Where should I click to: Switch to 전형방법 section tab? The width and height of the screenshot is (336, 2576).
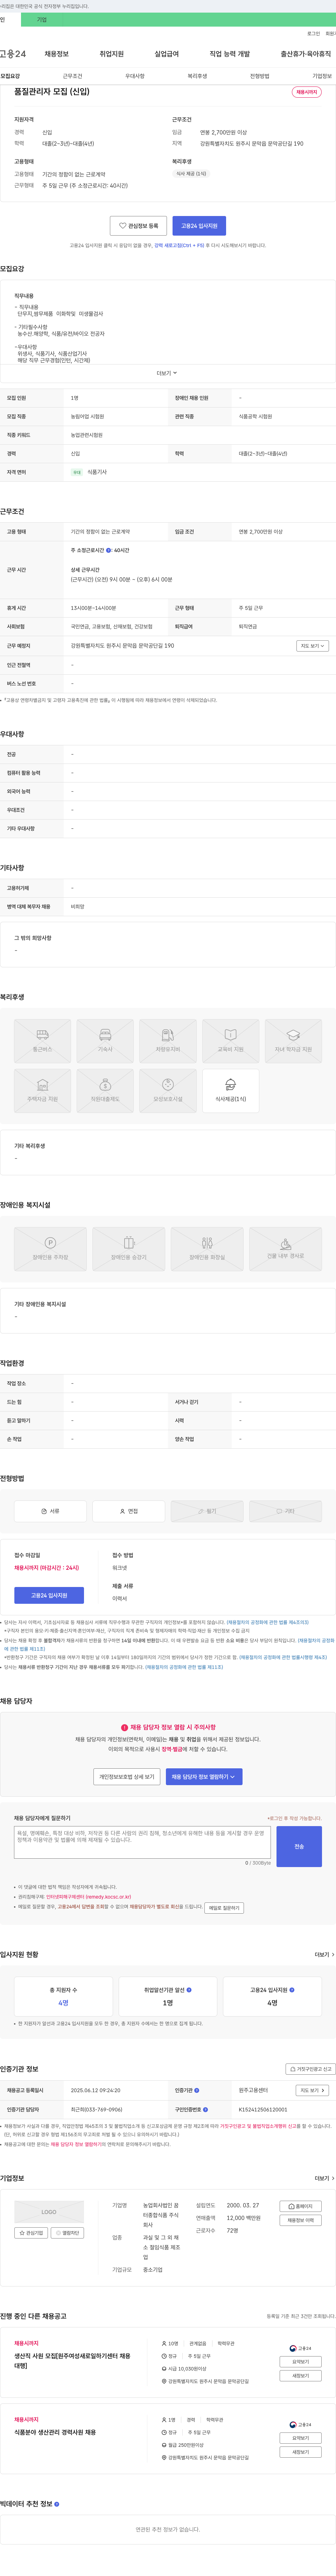[x=260, y=76]
